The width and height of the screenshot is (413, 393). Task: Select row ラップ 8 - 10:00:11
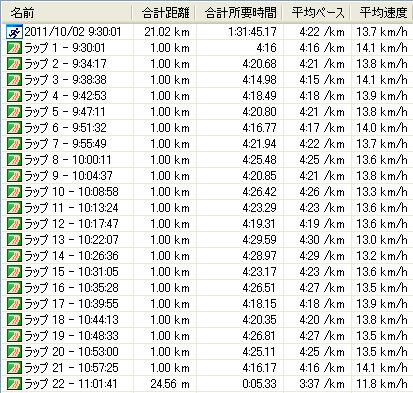(x=207, y=160)
